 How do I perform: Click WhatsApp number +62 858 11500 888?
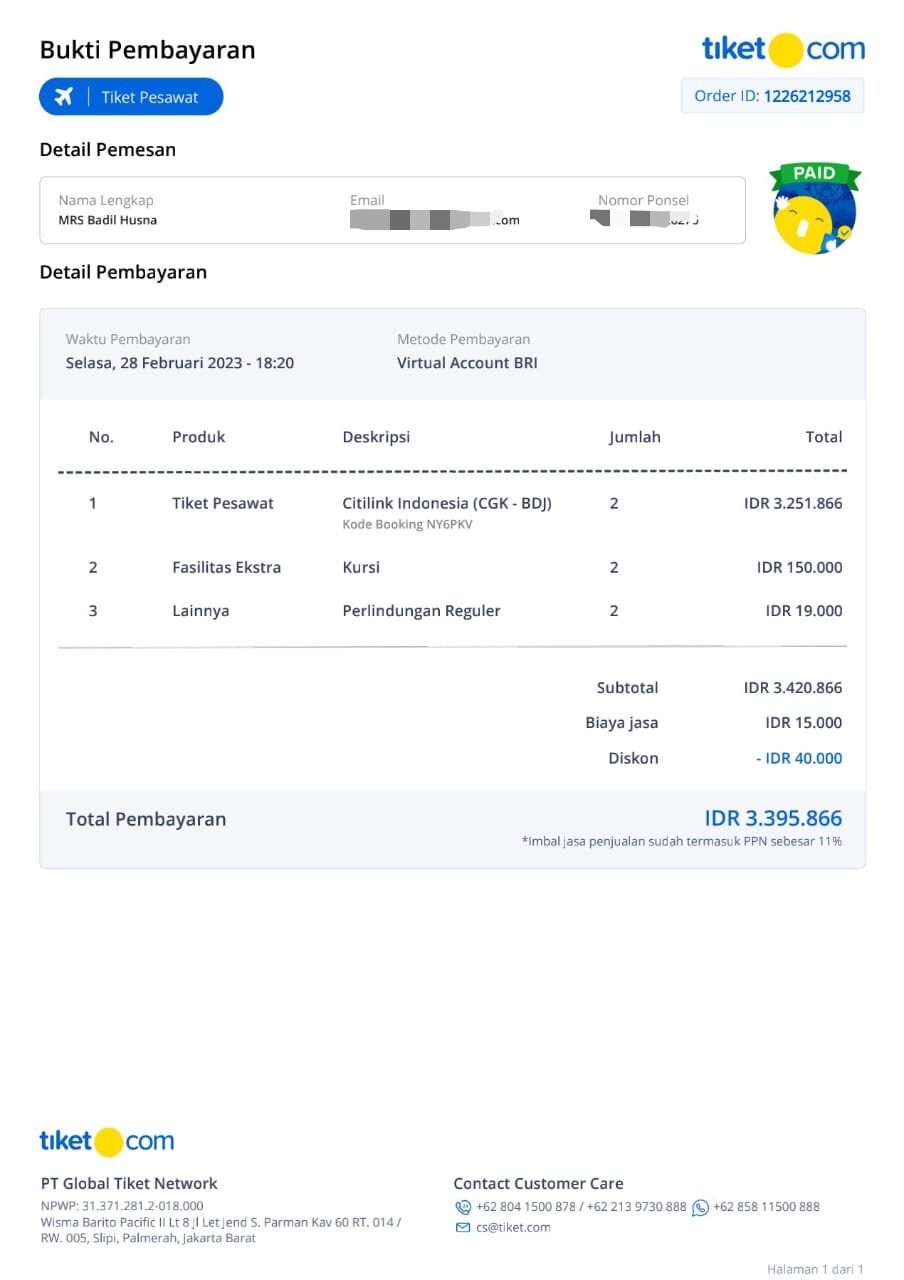pos(766,1207)
